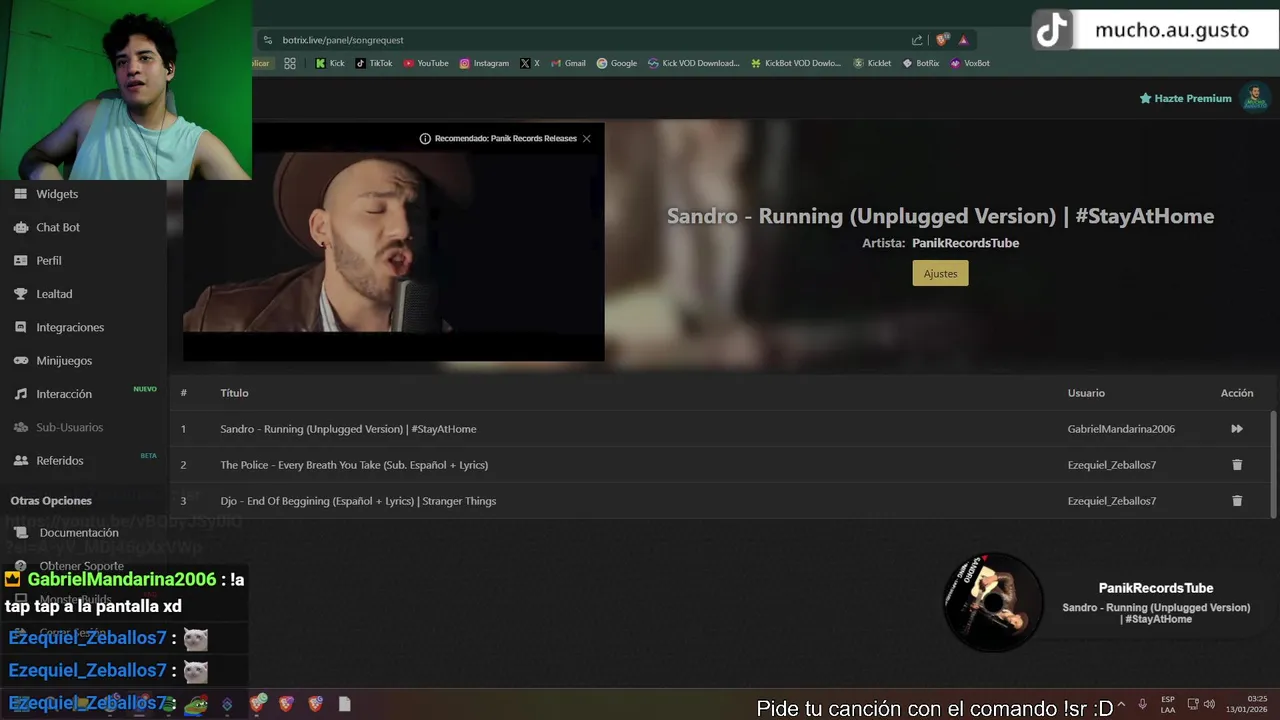
Task: Click the ESP LAA language indicator
Action: pyautogui.click(x=1168, y=704)
